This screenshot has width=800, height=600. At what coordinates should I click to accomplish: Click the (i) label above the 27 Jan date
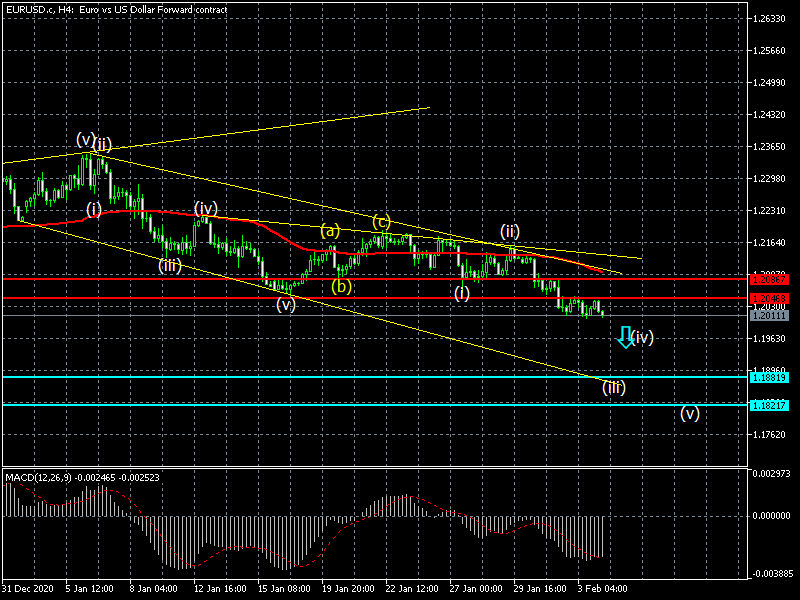tap(462, 293)
